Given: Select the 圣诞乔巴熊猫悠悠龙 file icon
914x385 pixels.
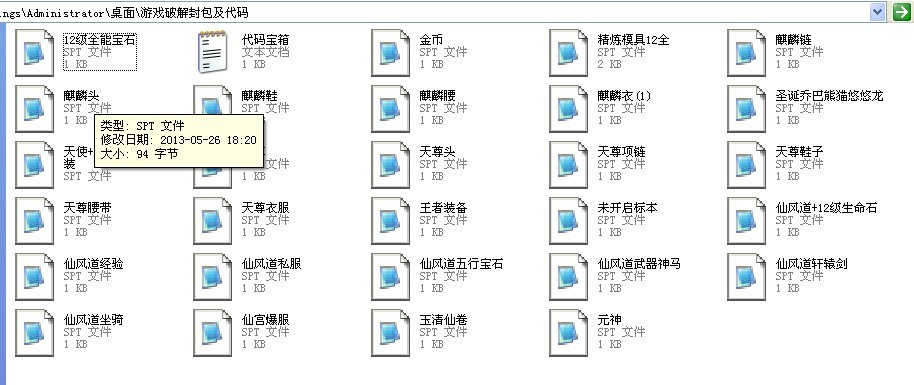Looking at the screenshot, I should click(x=746, y=109).
